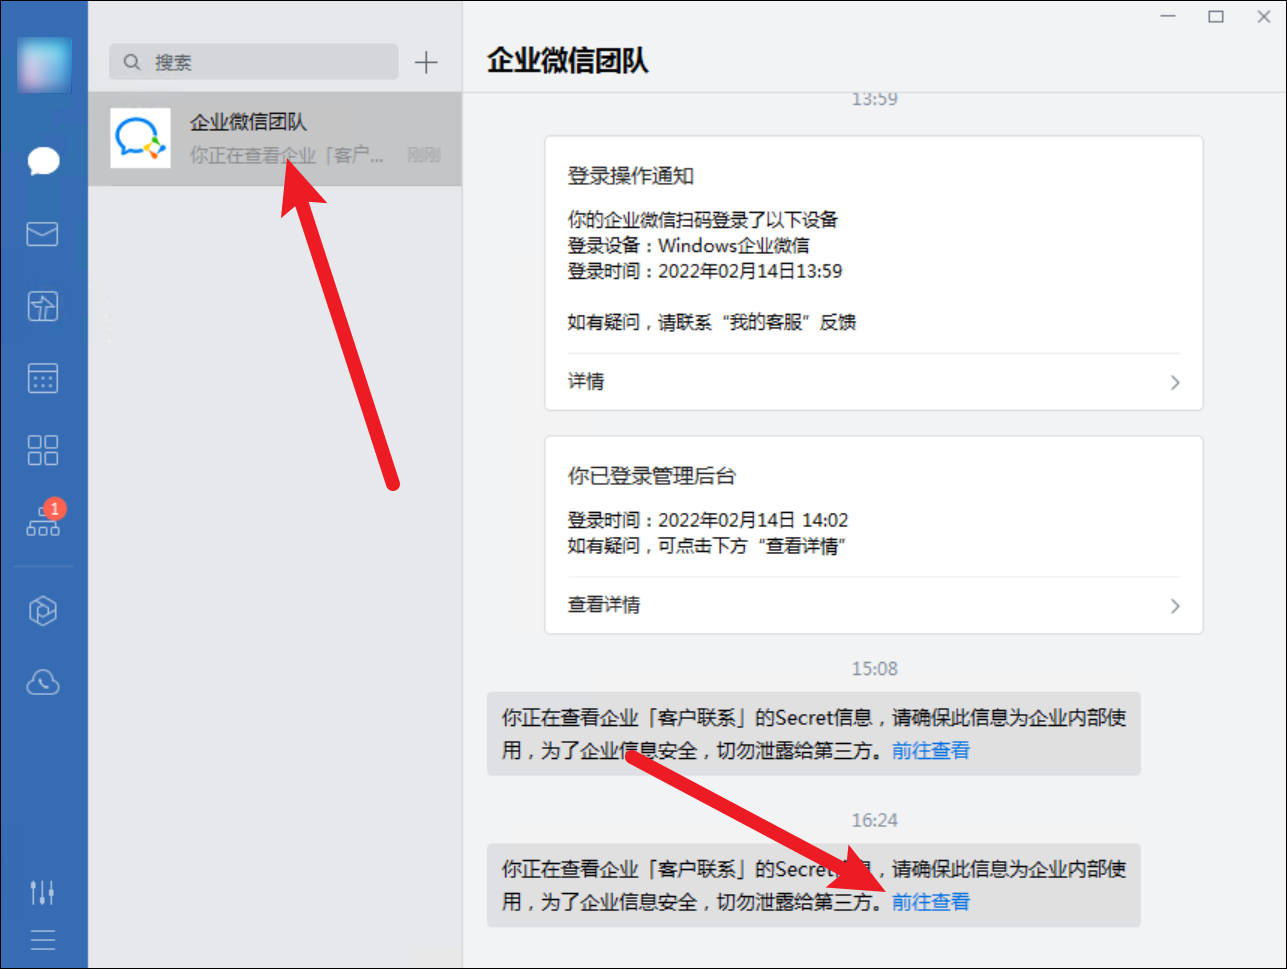The image size is (1287, 969).
Task: Click the user profile avatar
Action: (44, 65)
